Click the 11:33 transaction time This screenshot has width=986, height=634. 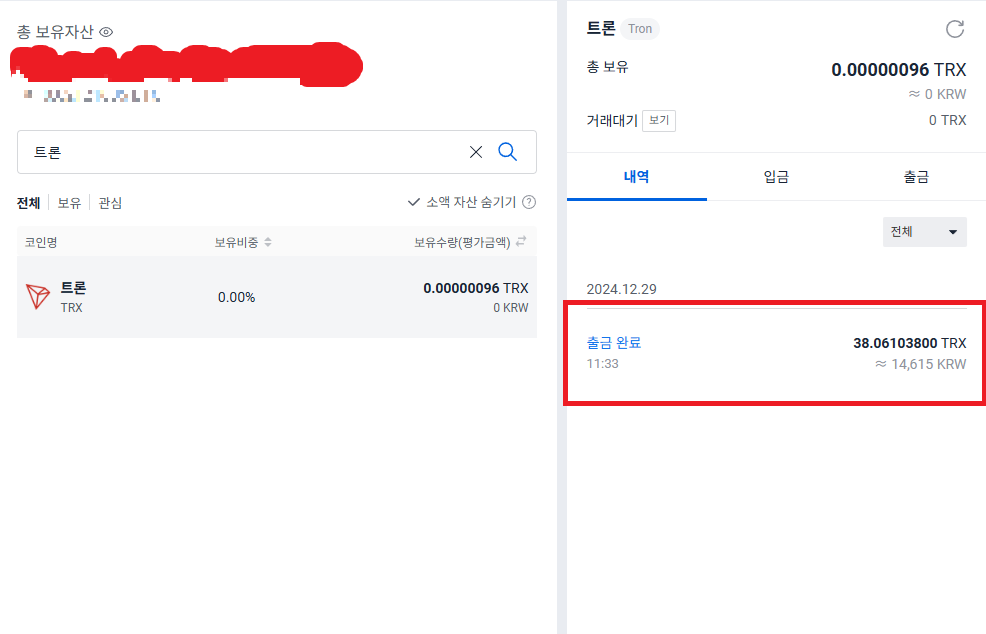pos(602,364)
